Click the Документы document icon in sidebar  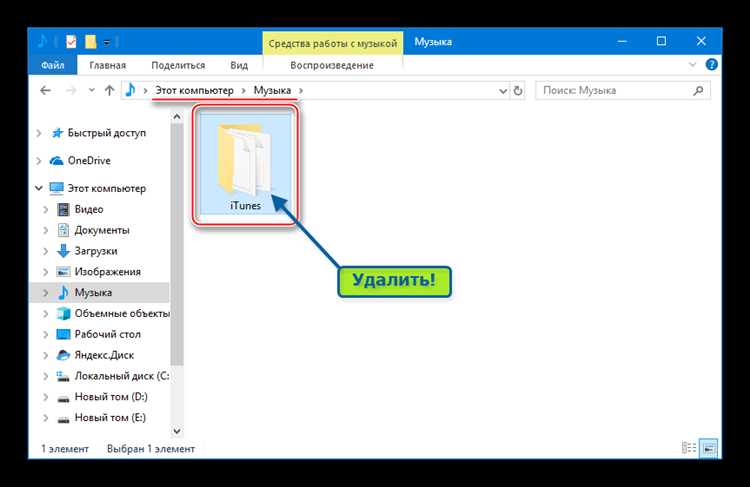point(63,230)
